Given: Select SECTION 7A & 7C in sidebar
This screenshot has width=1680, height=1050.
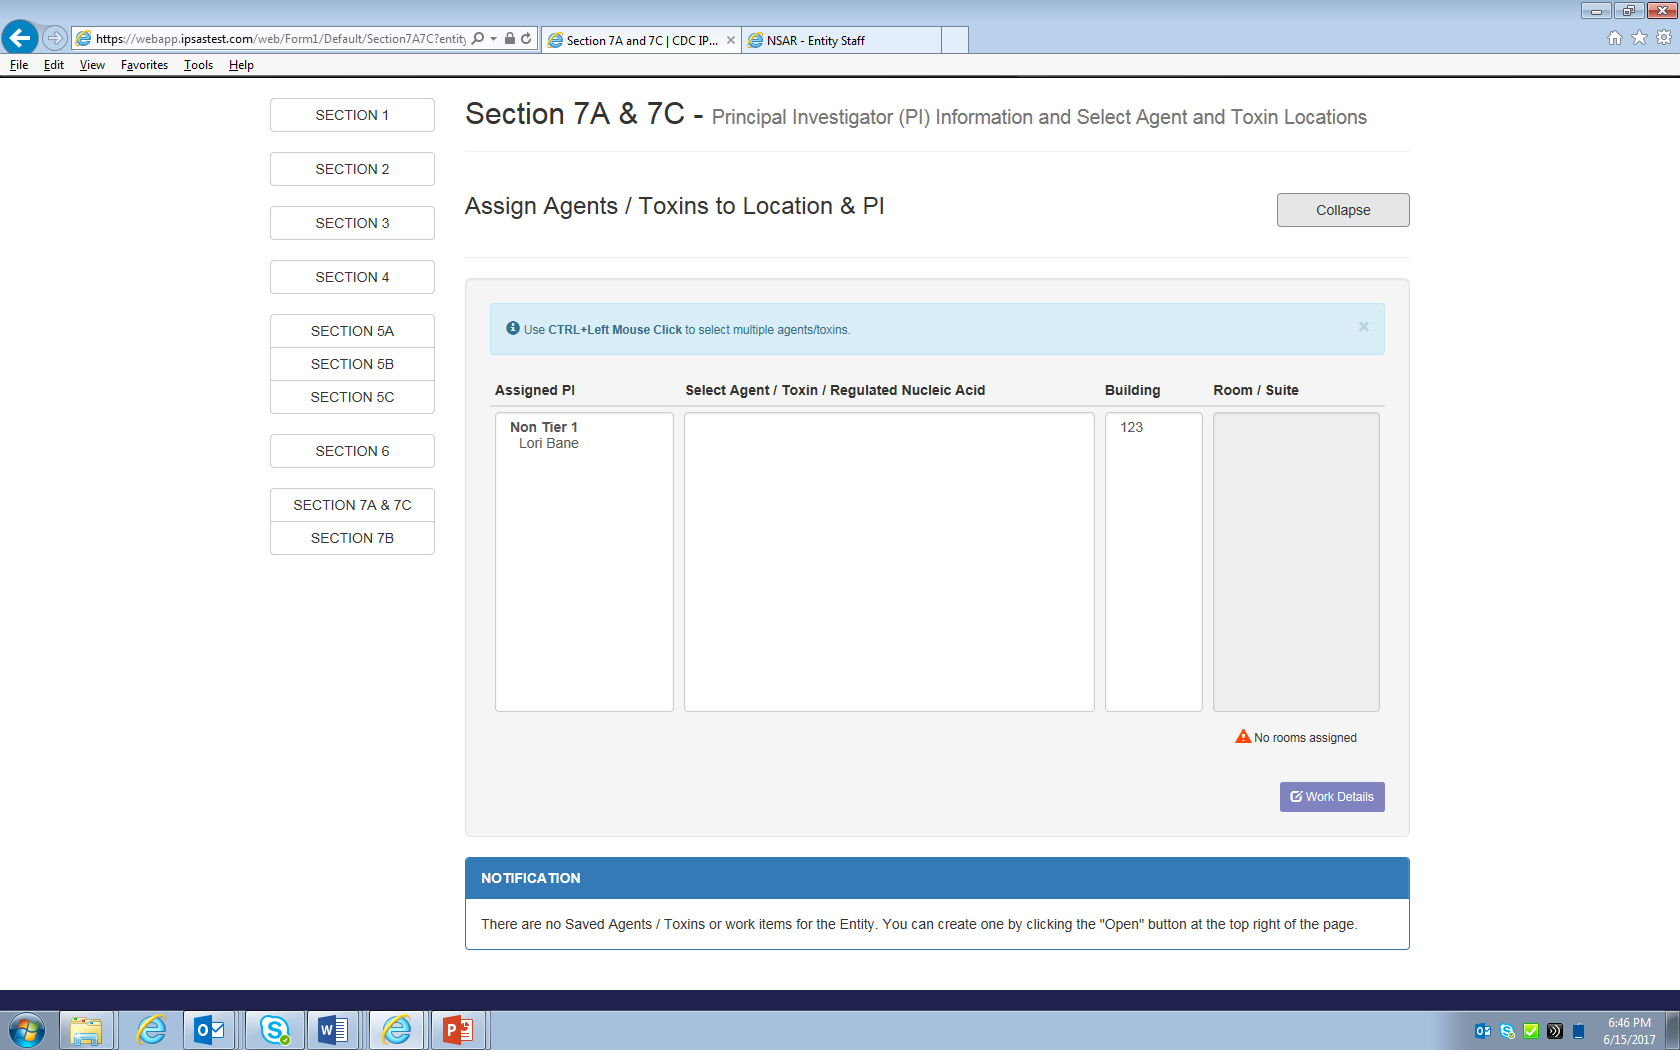Looking at the screenshot, I should 352,505.
